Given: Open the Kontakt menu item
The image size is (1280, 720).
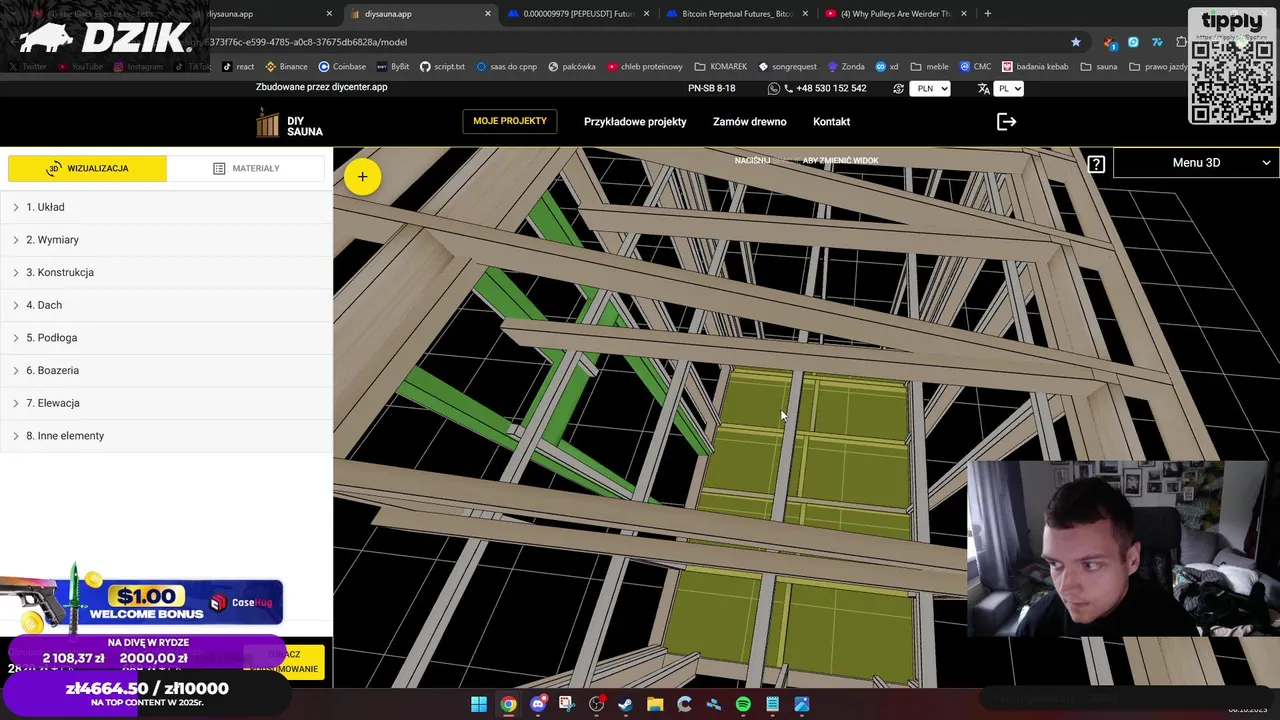Looking at the screenshot, I should 832,122.
